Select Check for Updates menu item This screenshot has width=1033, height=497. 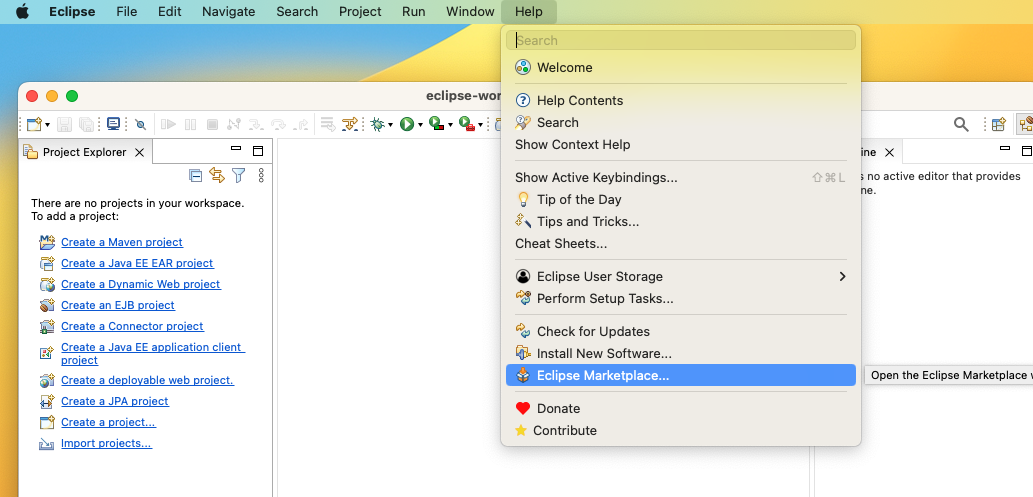[x=681, y=332]
